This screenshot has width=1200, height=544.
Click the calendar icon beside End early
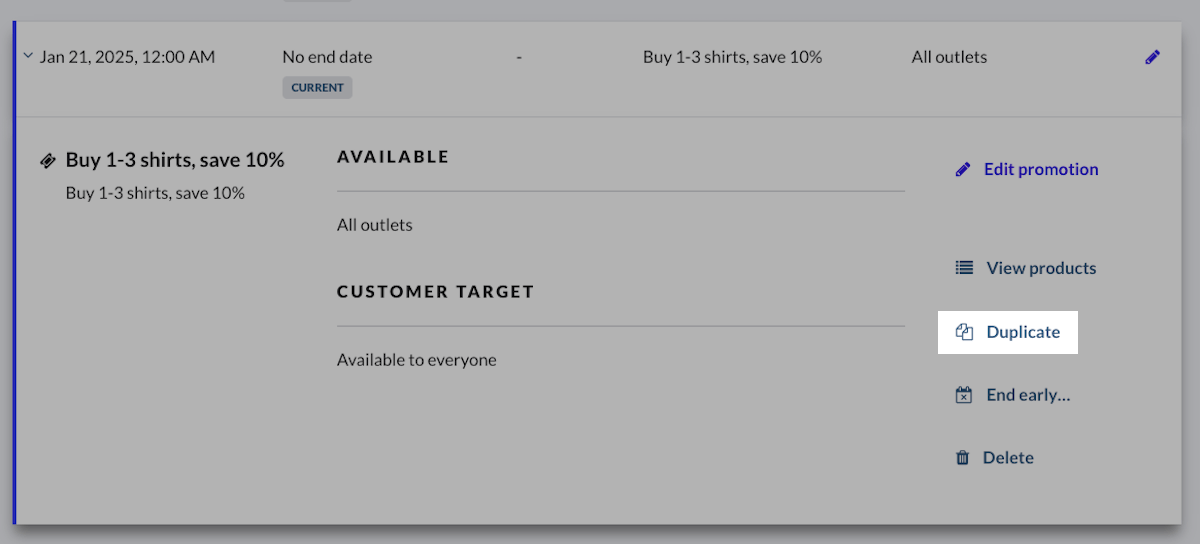(964, 395)
